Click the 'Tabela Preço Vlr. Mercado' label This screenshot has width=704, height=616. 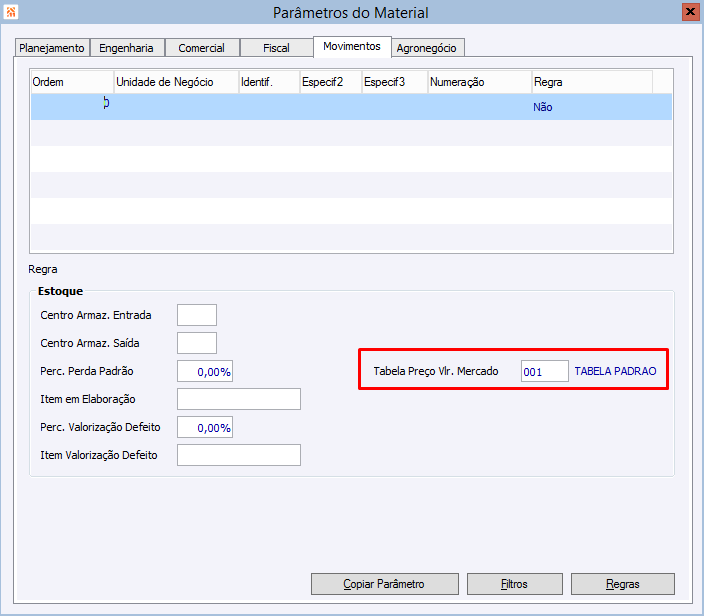436,371
